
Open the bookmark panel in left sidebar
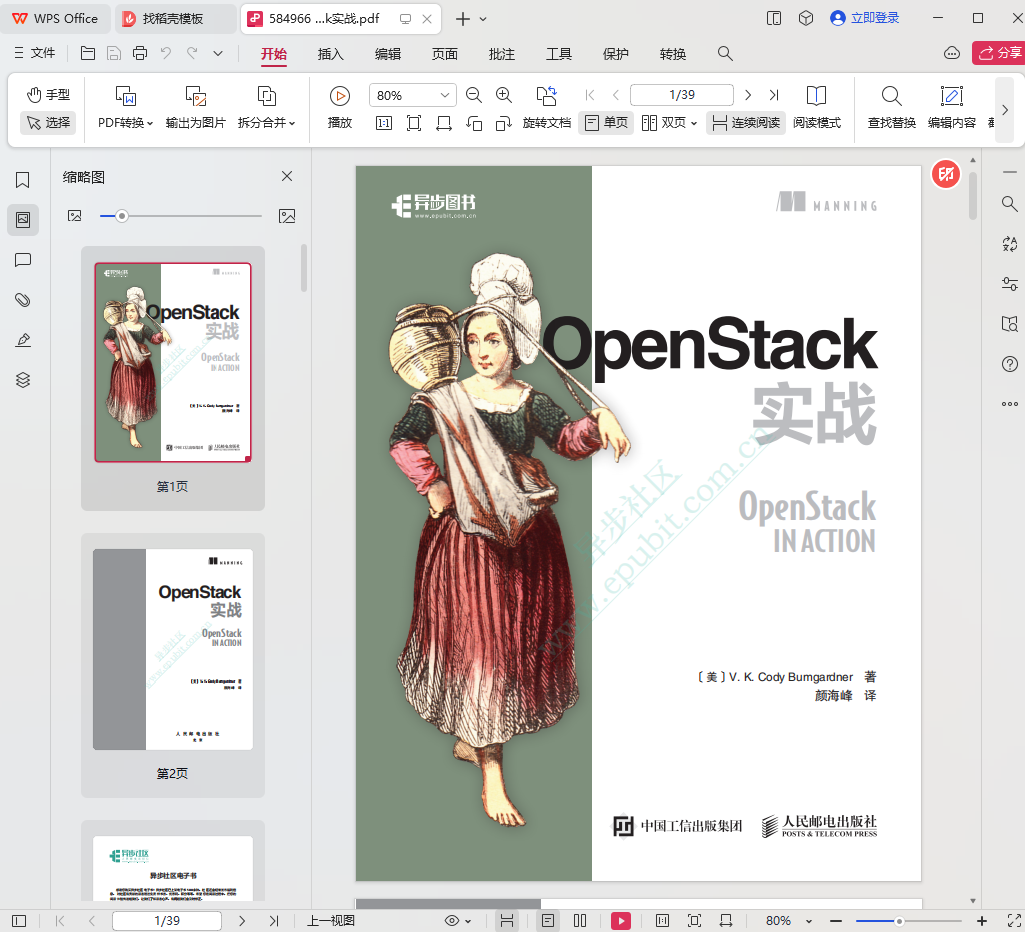pos(23,180)
